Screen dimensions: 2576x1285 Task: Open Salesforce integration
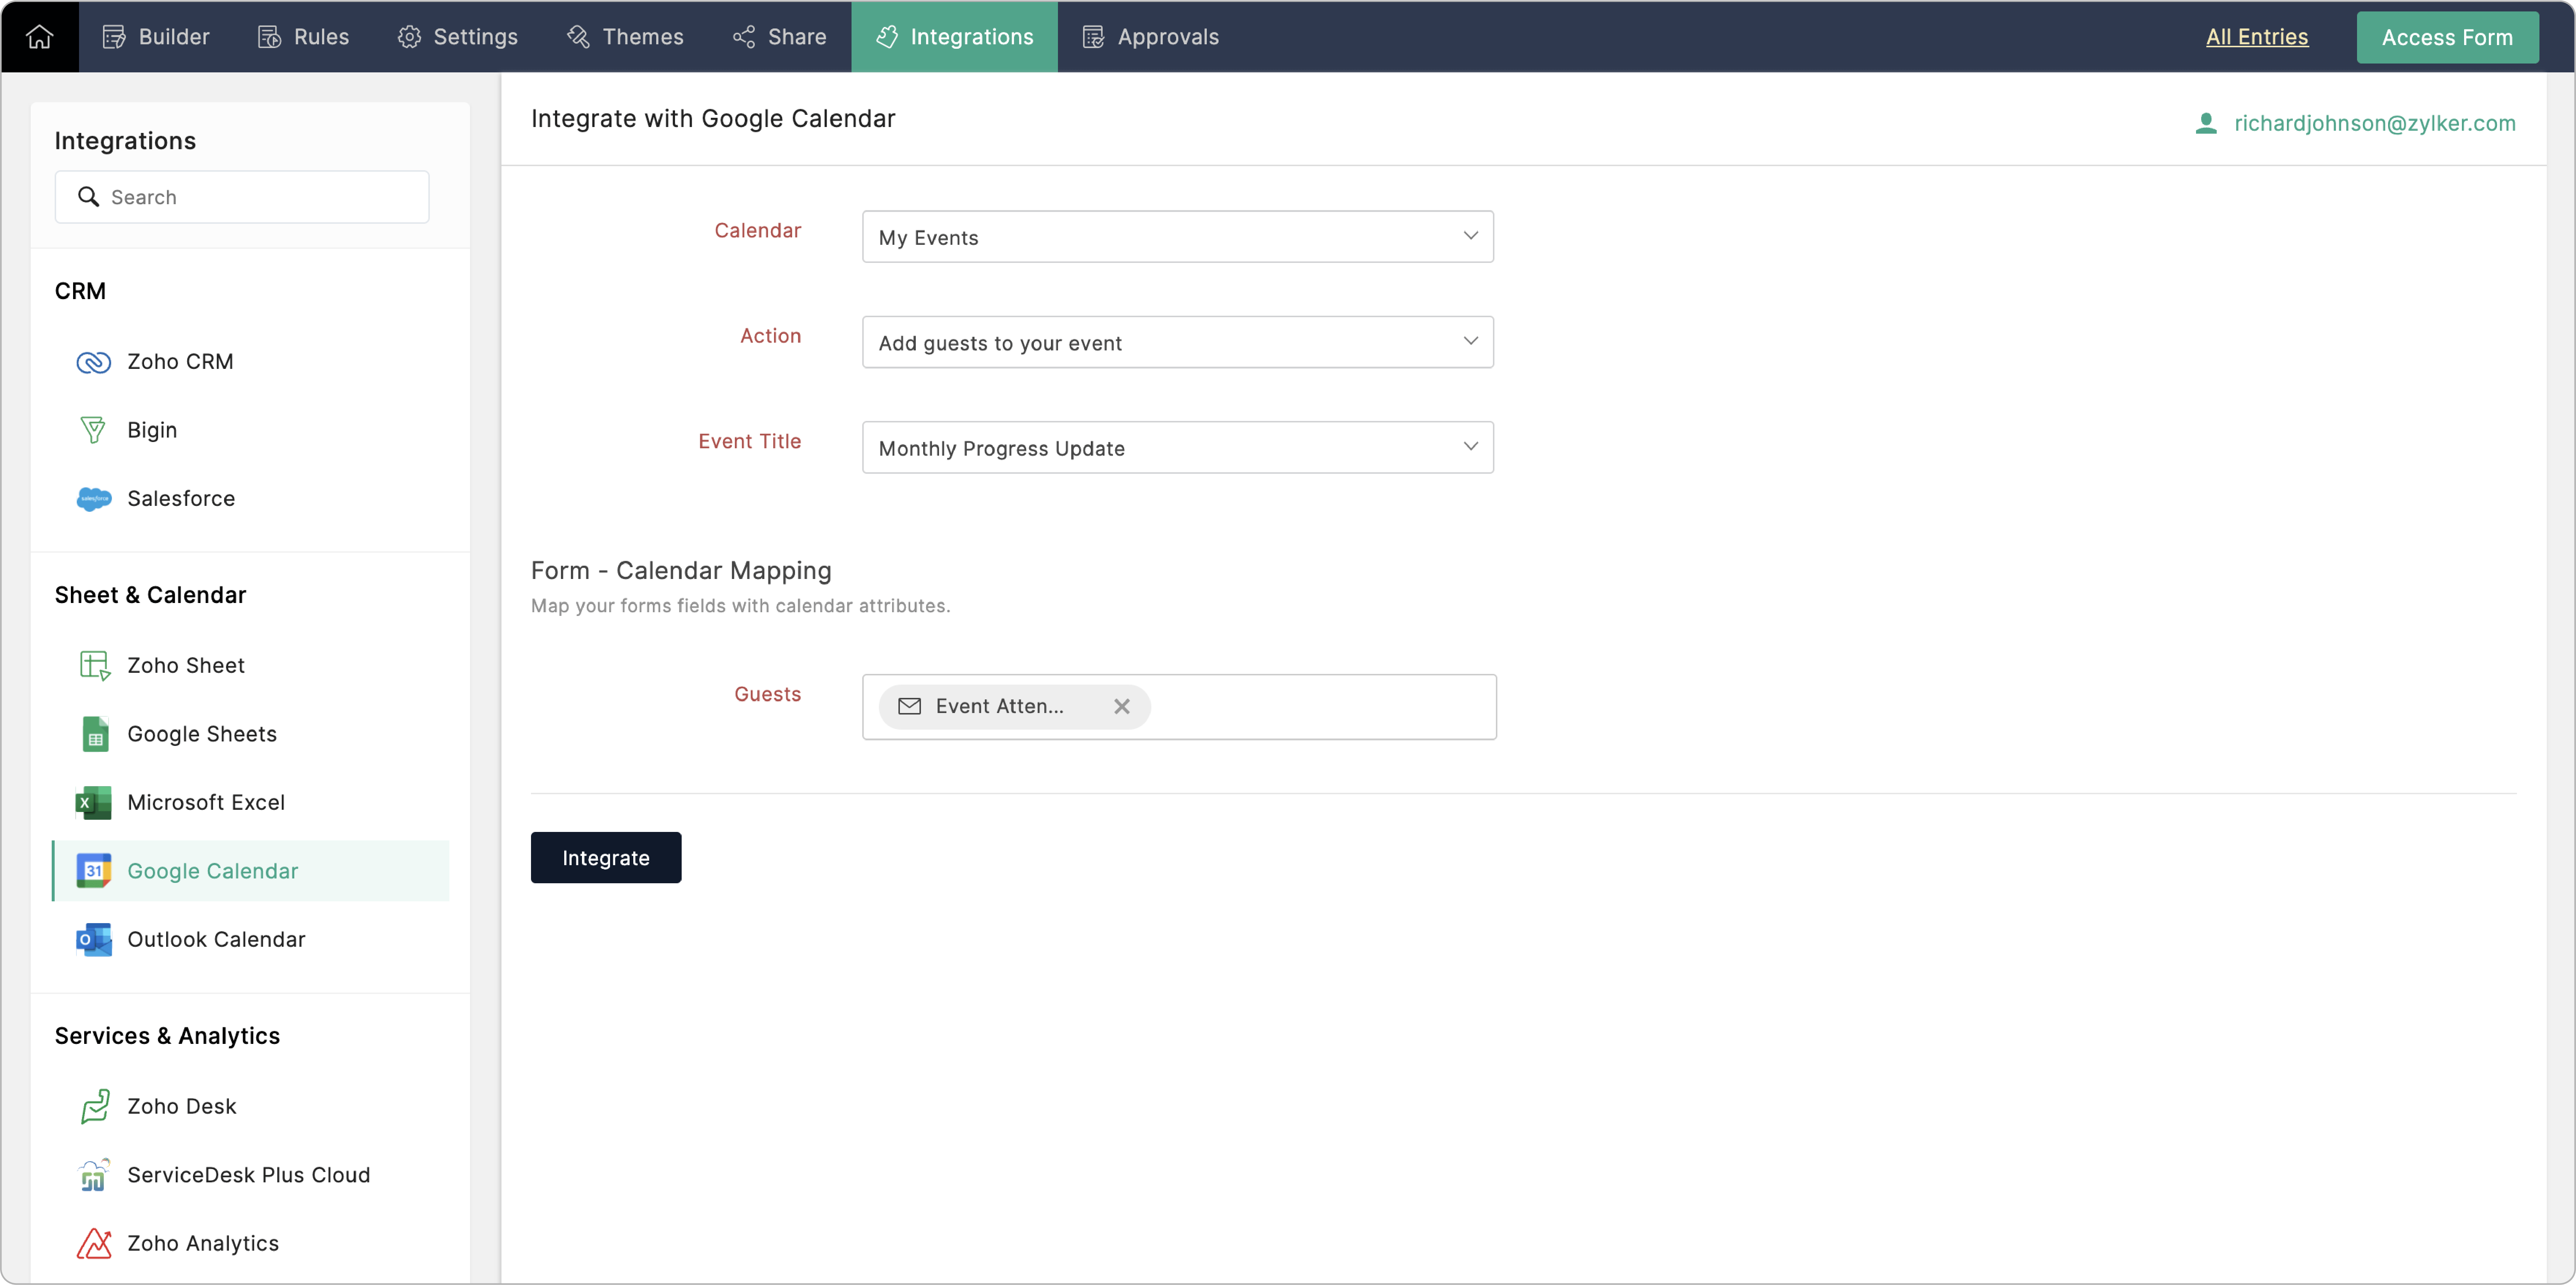(x=181, y=498)
